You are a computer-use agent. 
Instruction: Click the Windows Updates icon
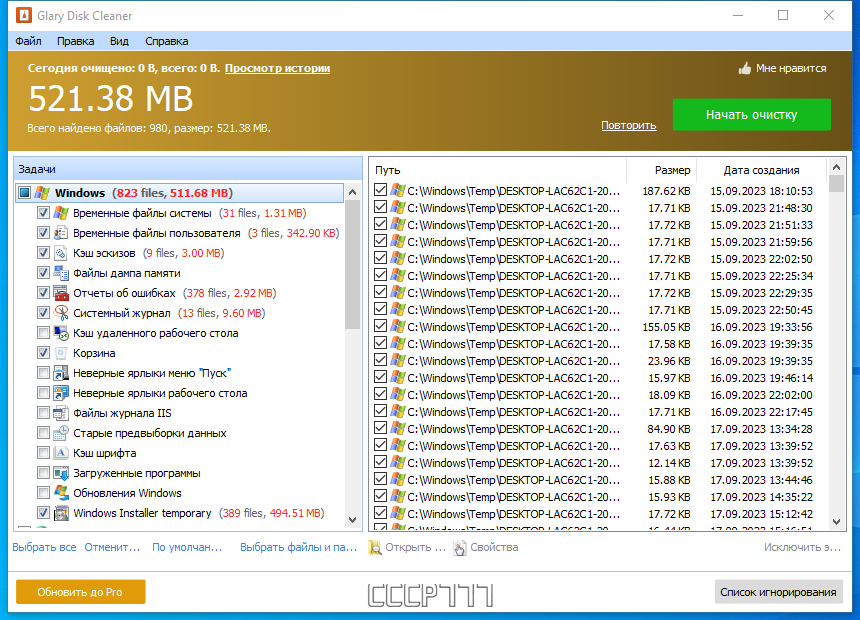(61, 493)
